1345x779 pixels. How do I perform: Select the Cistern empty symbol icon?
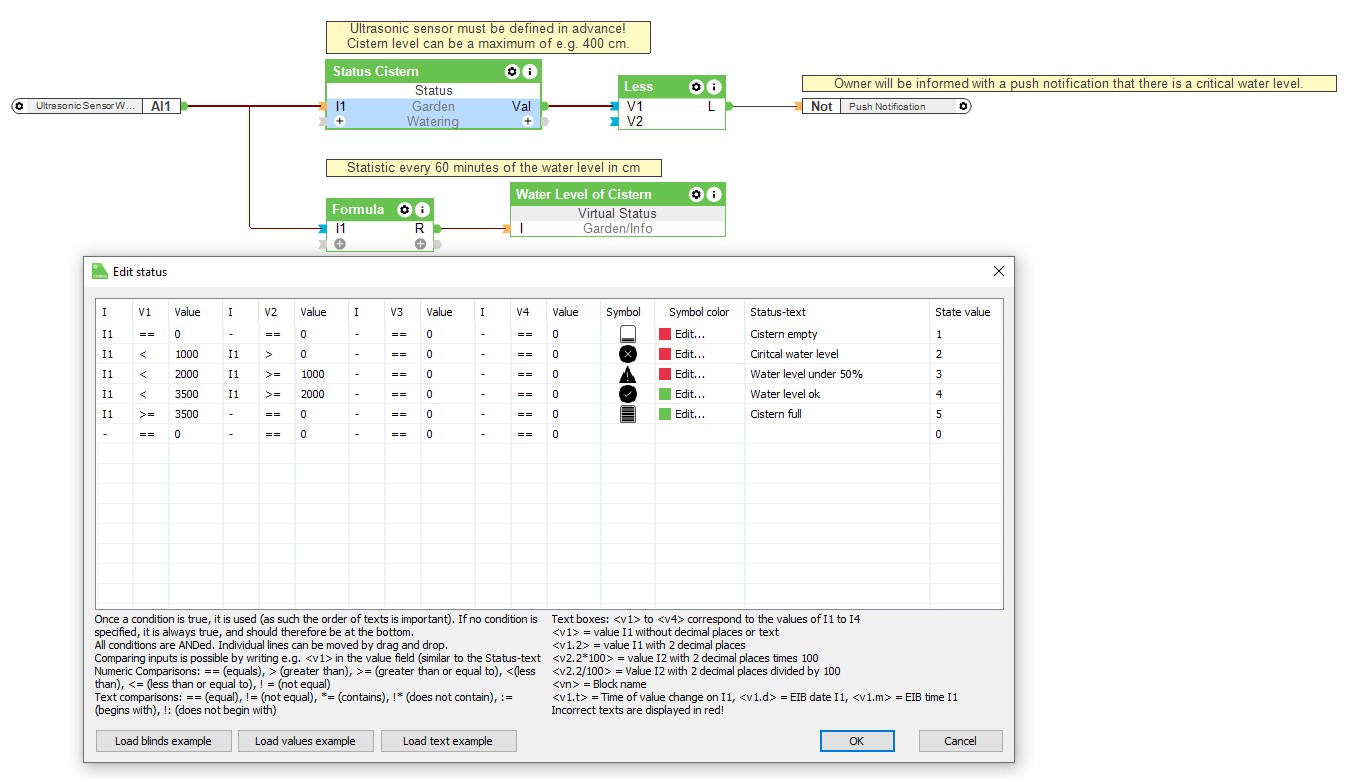(x=628, y=334)
